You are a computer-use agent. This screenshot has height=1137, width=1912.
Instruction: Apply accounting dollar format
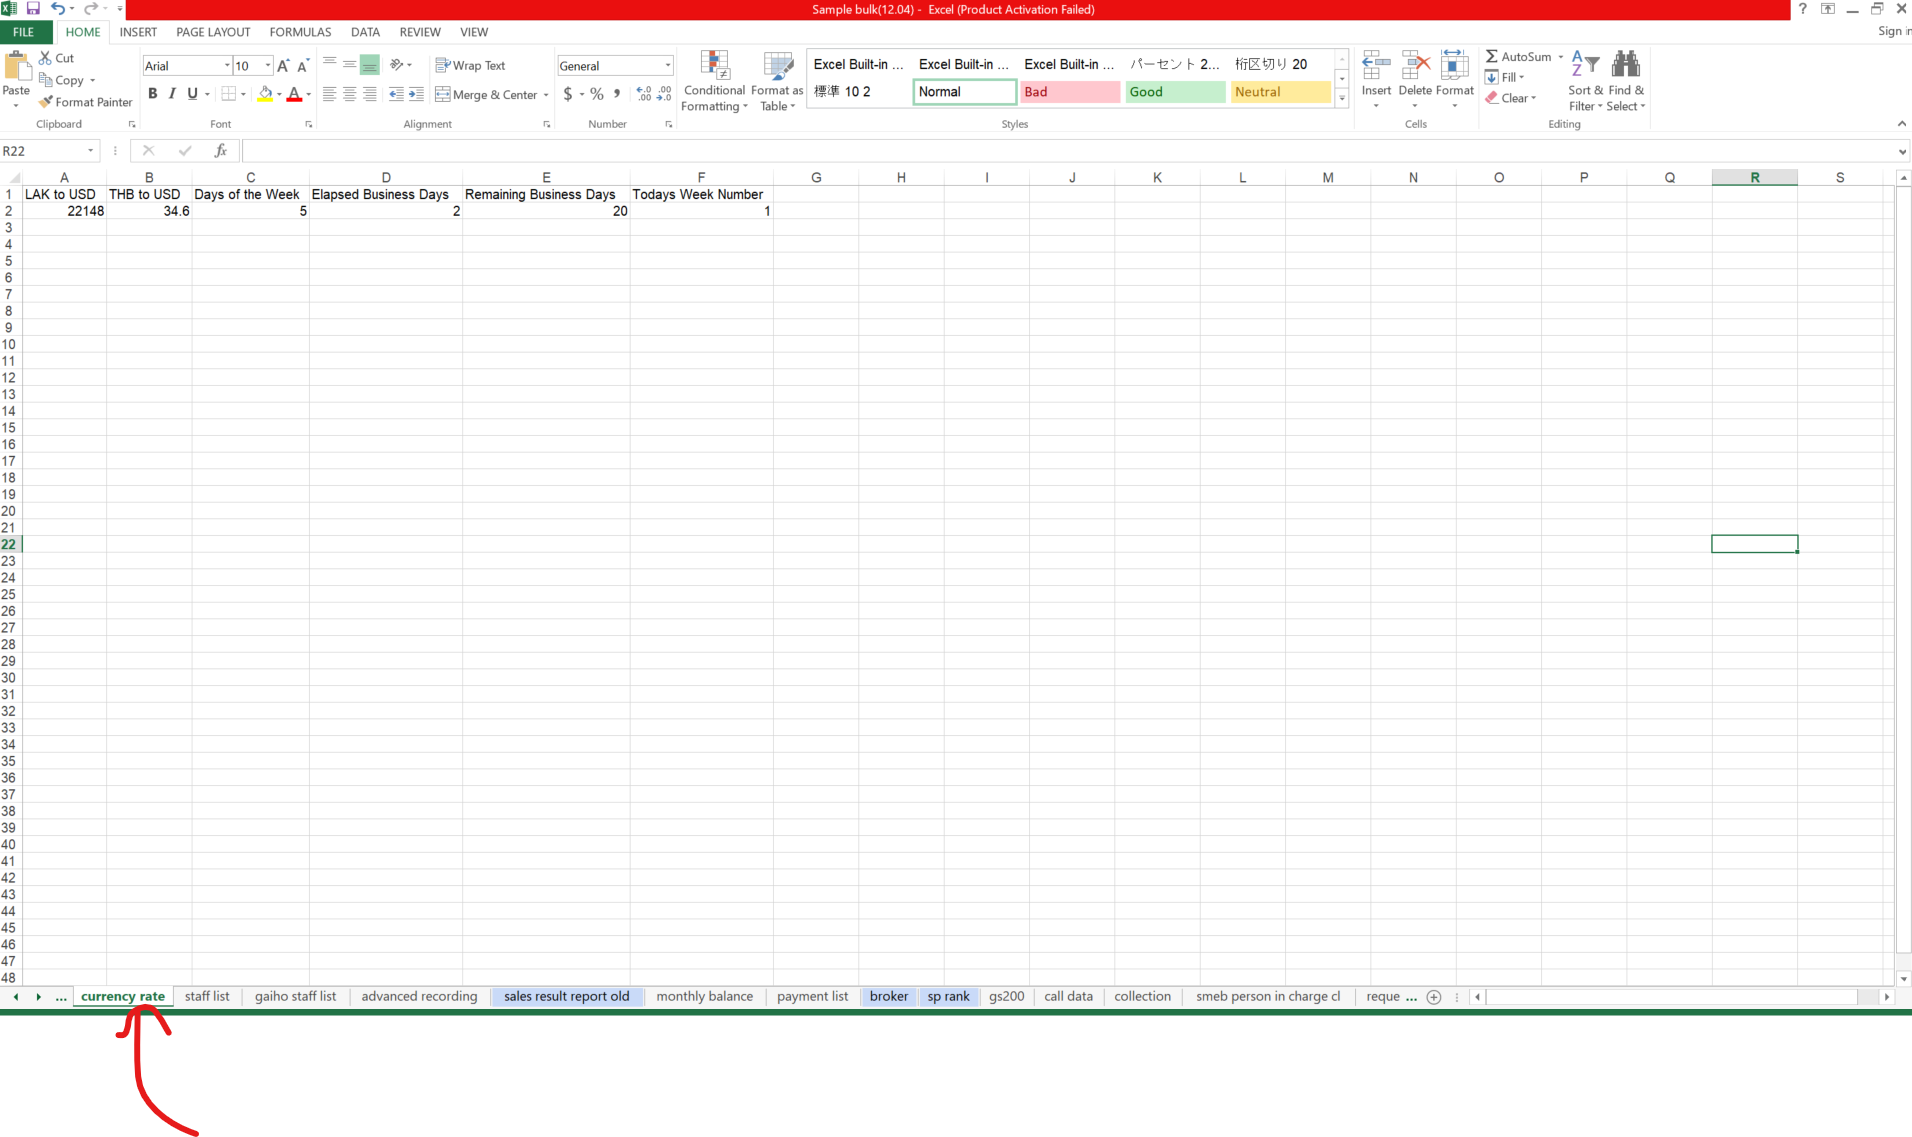point(568,94)
